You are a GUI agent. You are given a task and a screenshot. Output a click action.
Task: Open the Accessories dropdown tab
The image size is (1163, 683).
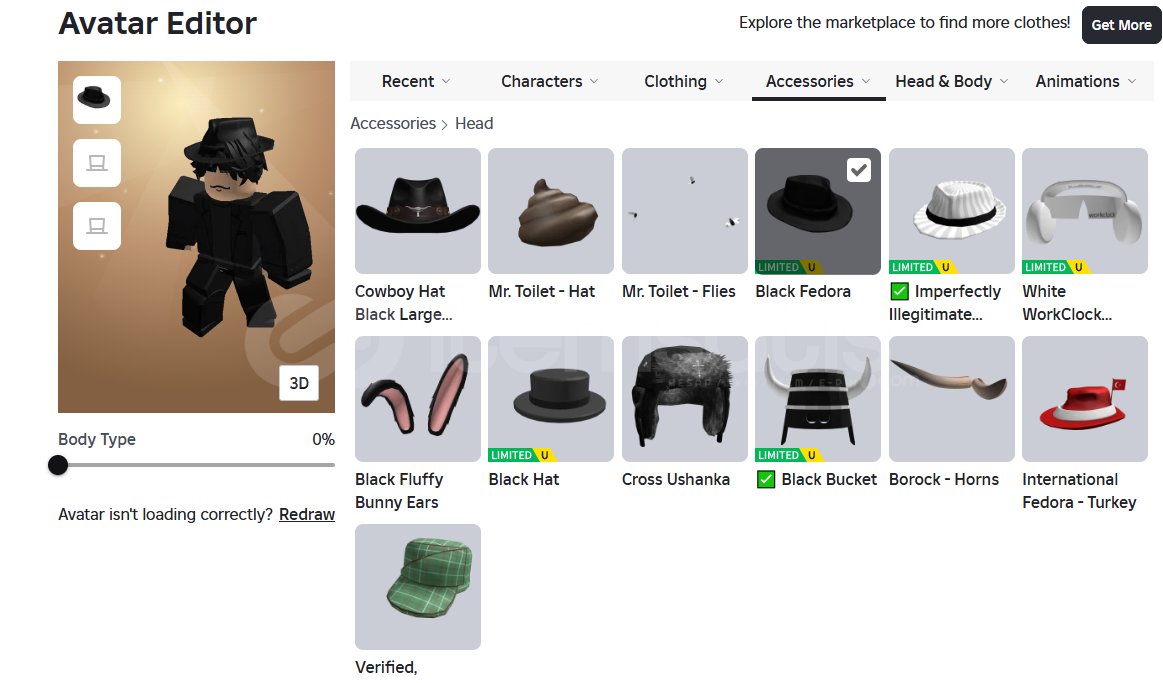pyautogui.click(x=818, y=82)
